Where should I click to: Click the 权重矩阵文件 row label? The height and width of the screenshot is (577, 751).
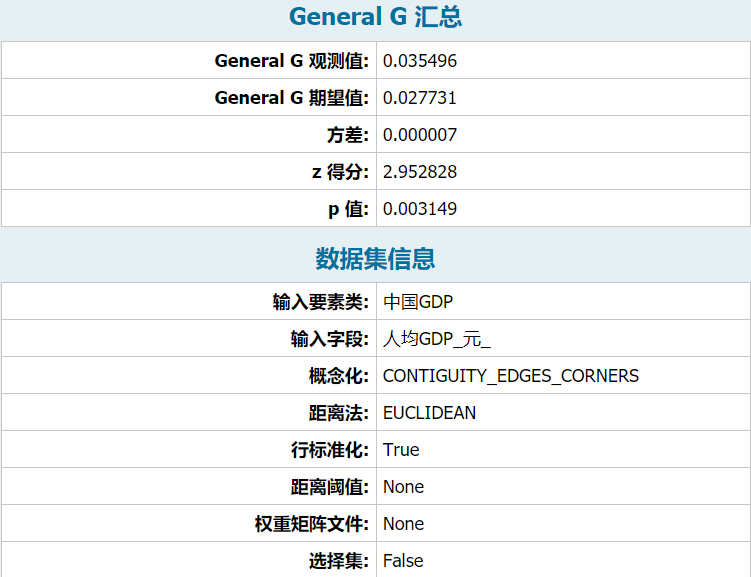tap(312, 524)
